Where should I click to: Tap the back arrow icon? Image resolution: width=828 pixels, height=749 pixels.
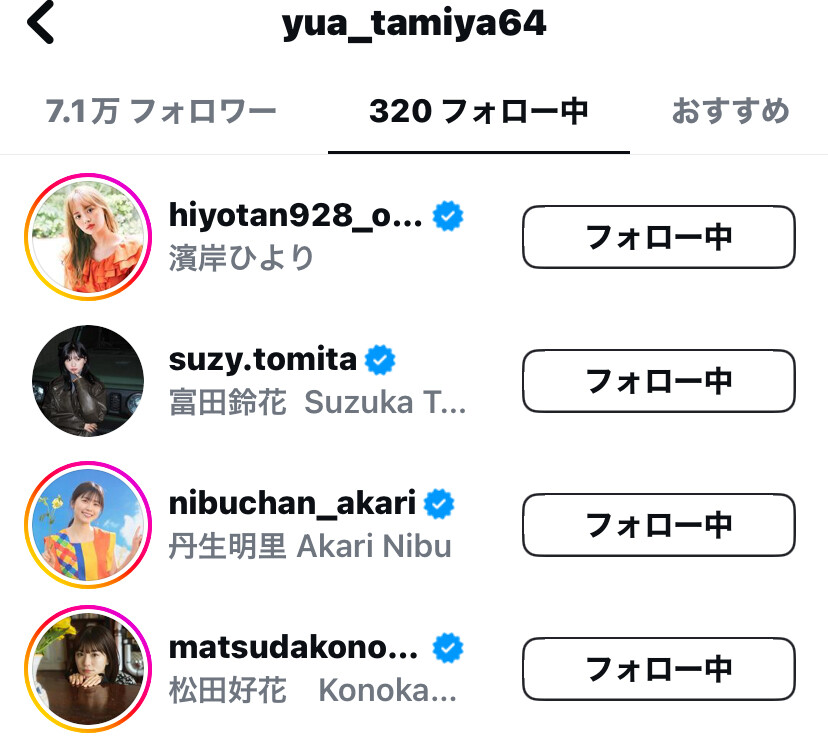(x=41, y=22)
